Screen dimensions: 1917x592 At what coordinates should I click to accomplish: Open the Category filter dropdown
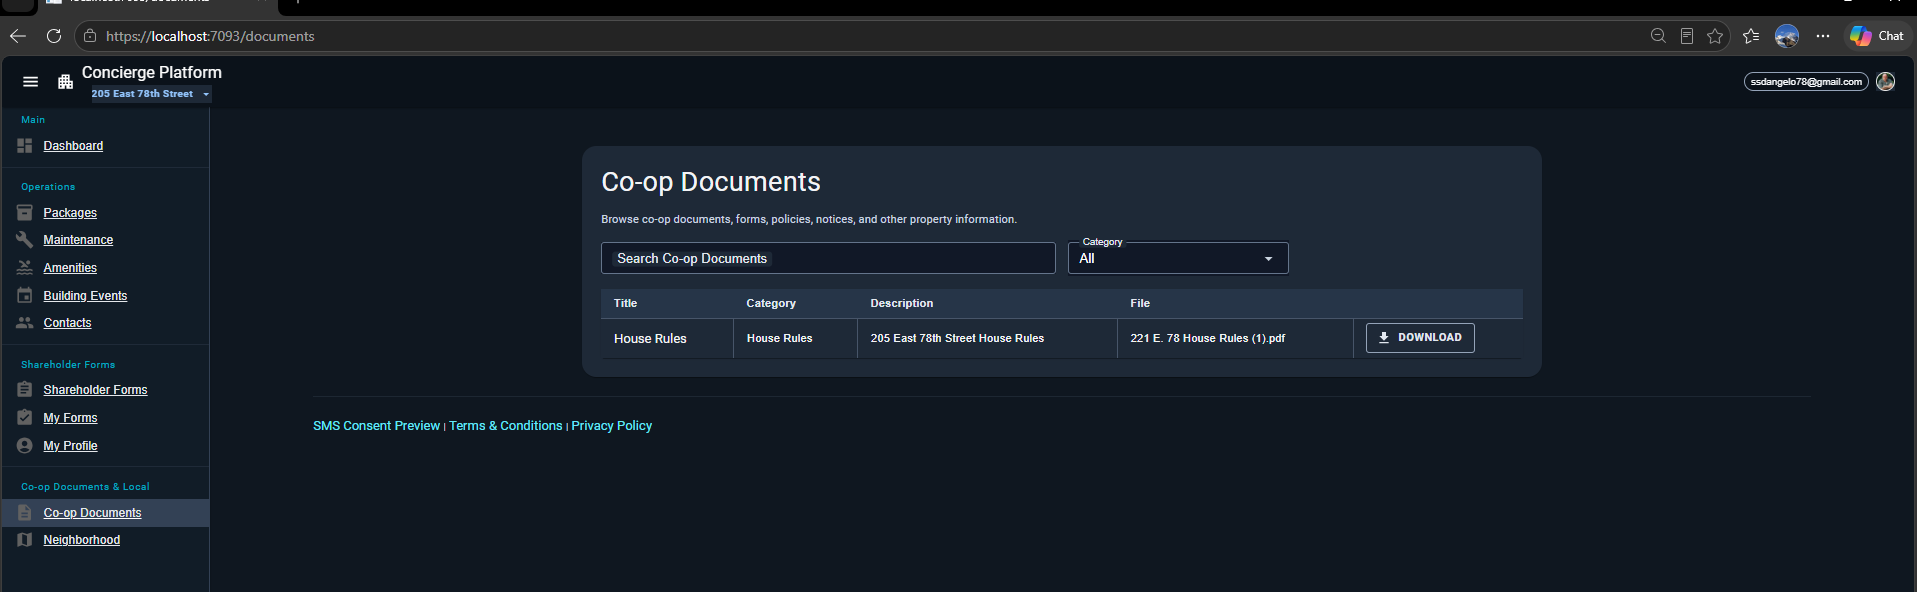(x=1178, y=258)
